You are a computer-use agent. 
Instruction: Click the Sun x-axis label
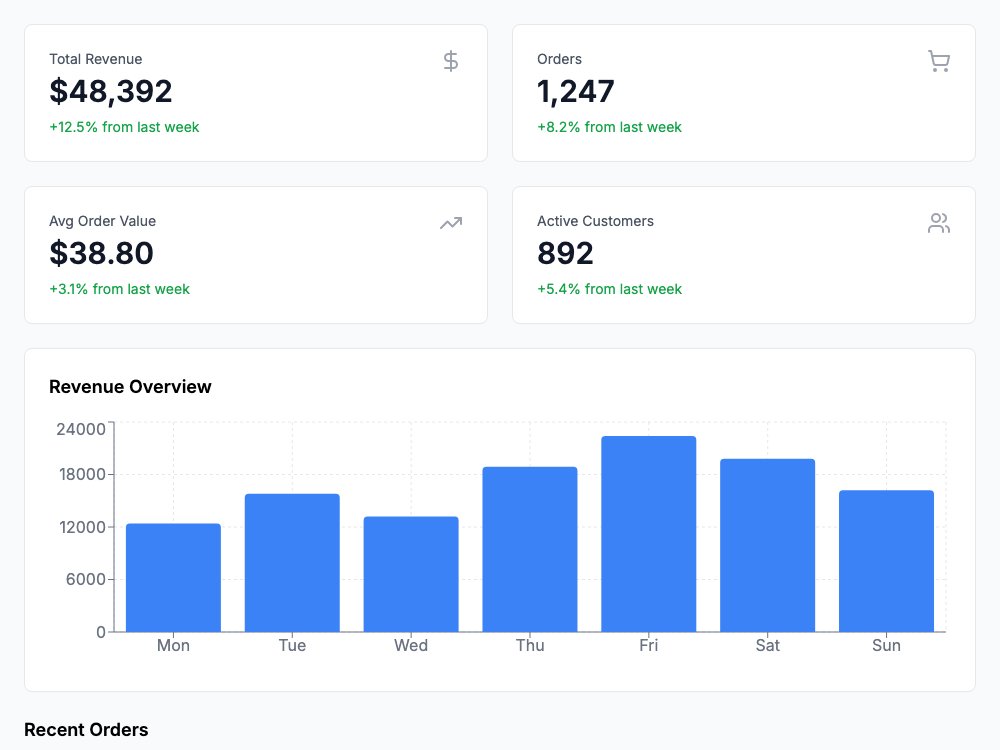(x=886, y=645)
